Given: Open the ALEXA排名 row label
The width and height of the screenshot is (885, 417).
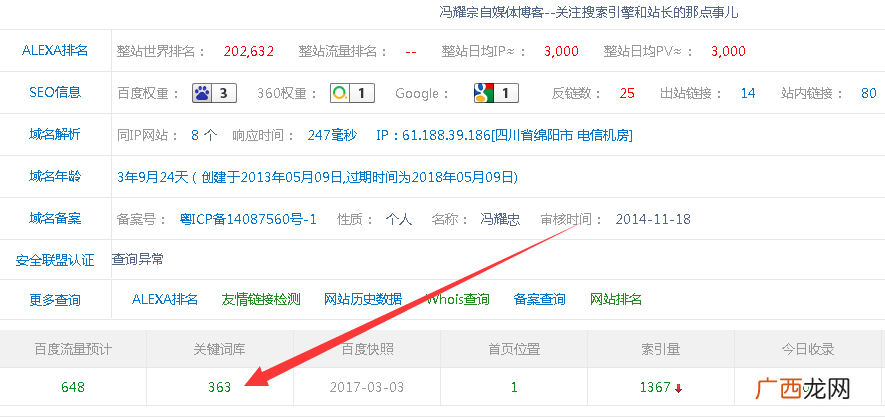Looking at the screenshot, I should (x=55, y=50).
